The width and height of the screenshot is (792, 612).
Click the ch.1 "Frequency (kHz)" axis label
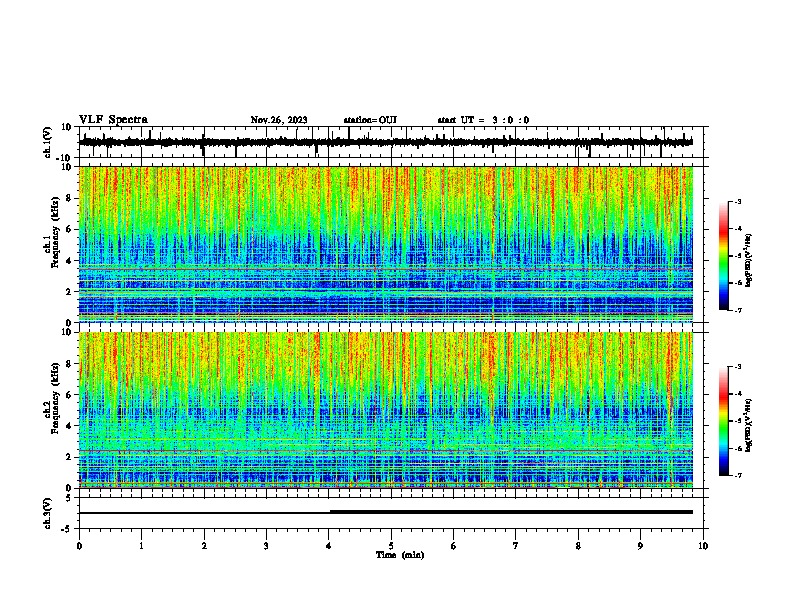[55, 232]
